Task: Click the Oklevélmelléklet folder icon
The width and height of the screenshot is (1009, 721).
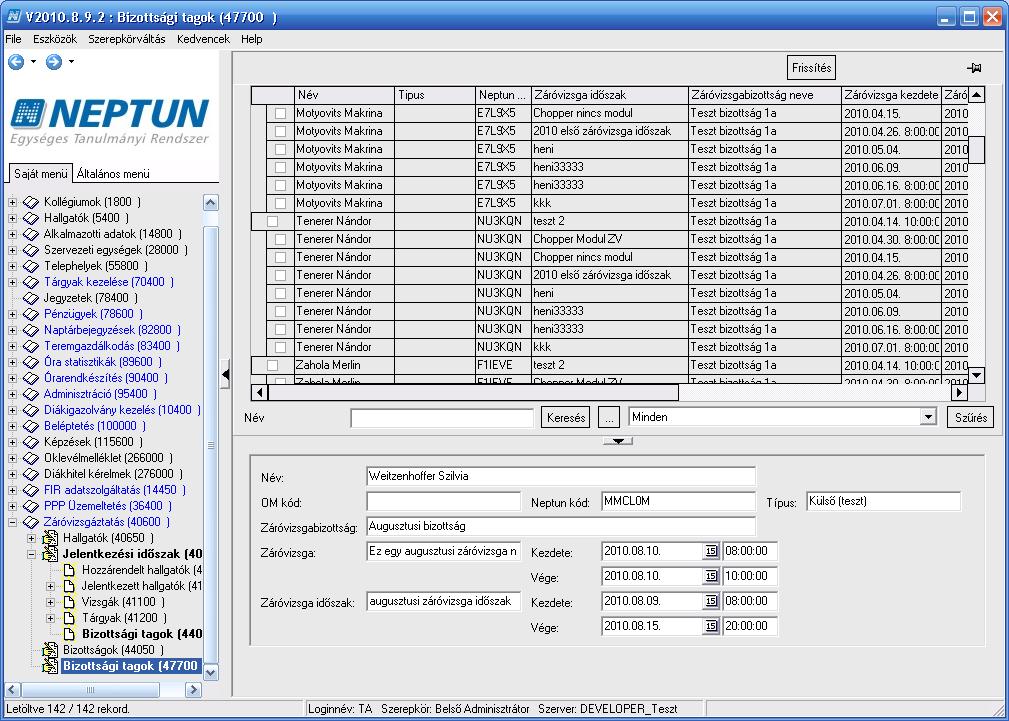Action: click(31, 458)
